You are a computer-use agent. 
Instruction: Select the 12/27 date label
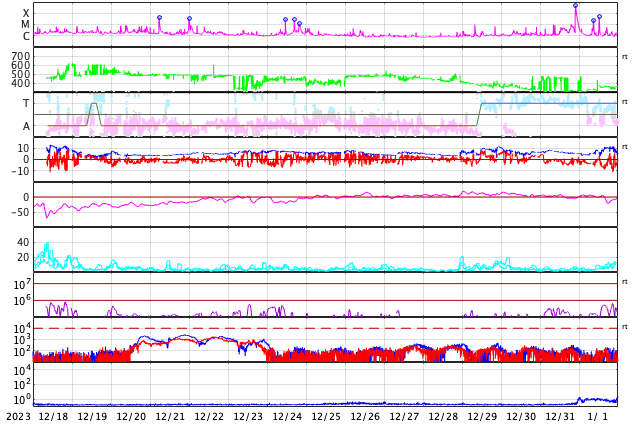pos(404,416)
